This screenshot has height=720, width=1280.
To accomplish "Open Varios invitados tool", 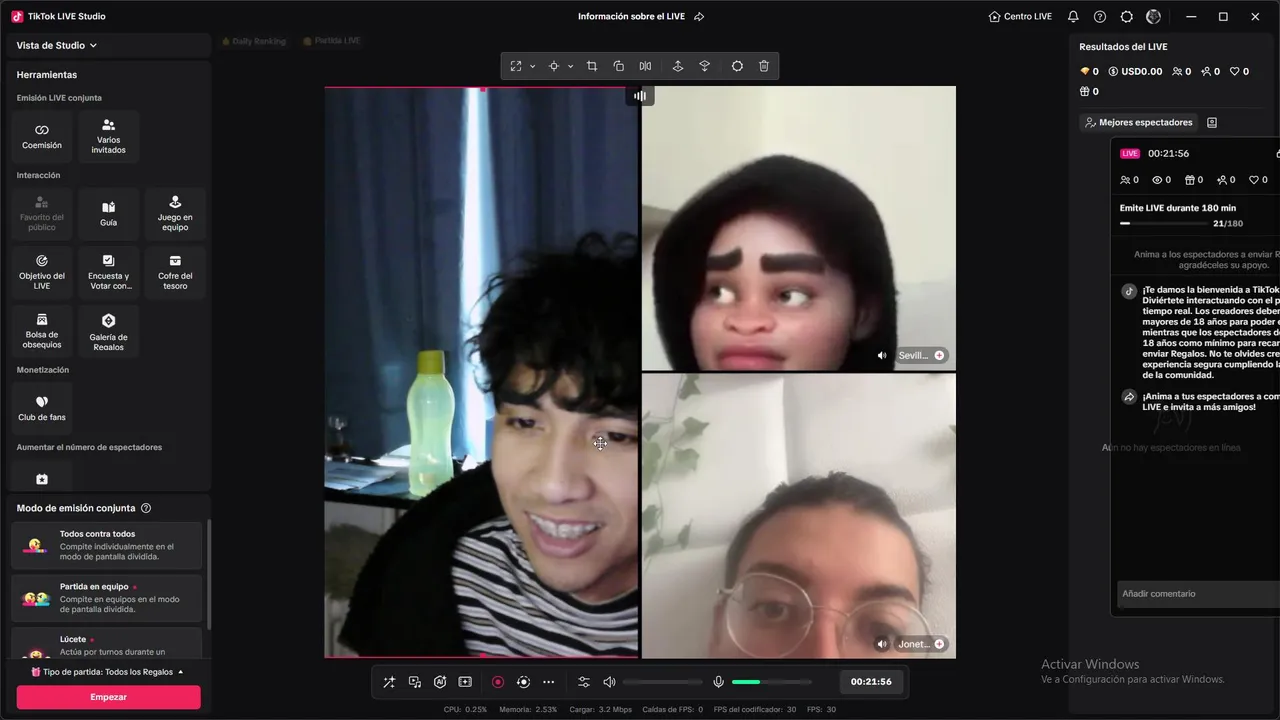I will pyautogui.click(x=109, y=137).
